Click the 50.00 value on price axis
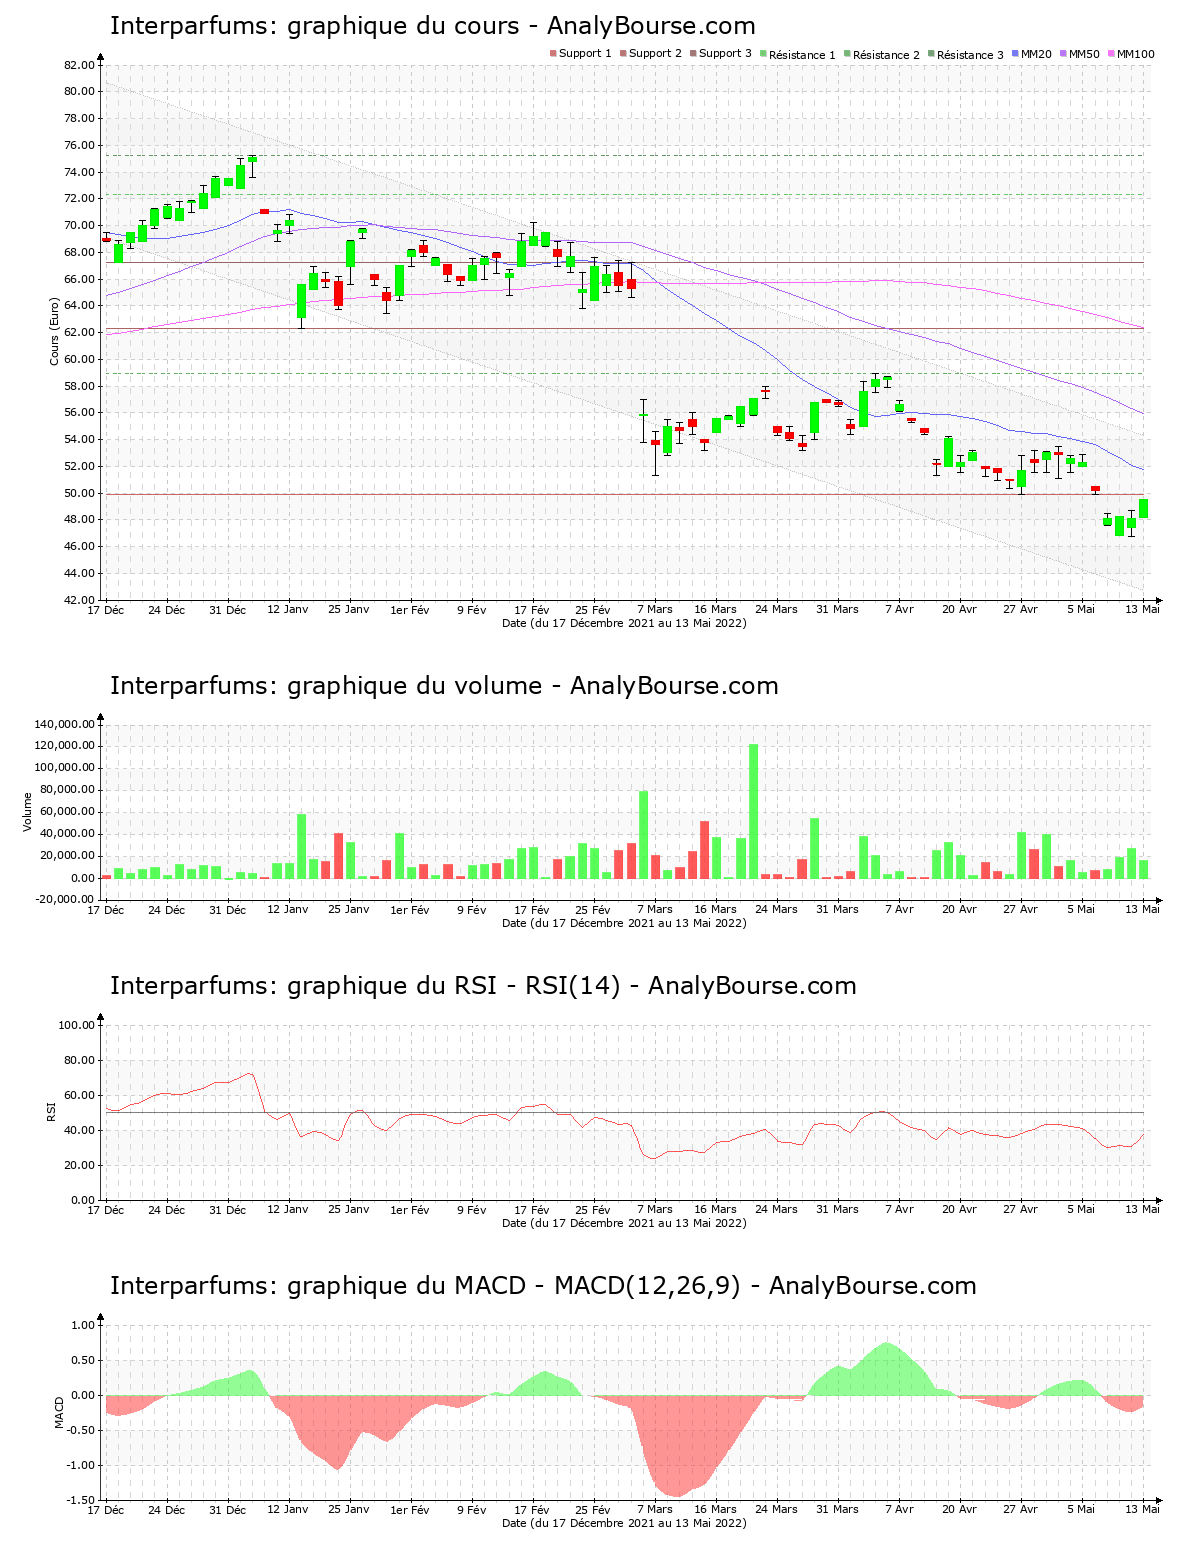 click(x=79, y=493)
